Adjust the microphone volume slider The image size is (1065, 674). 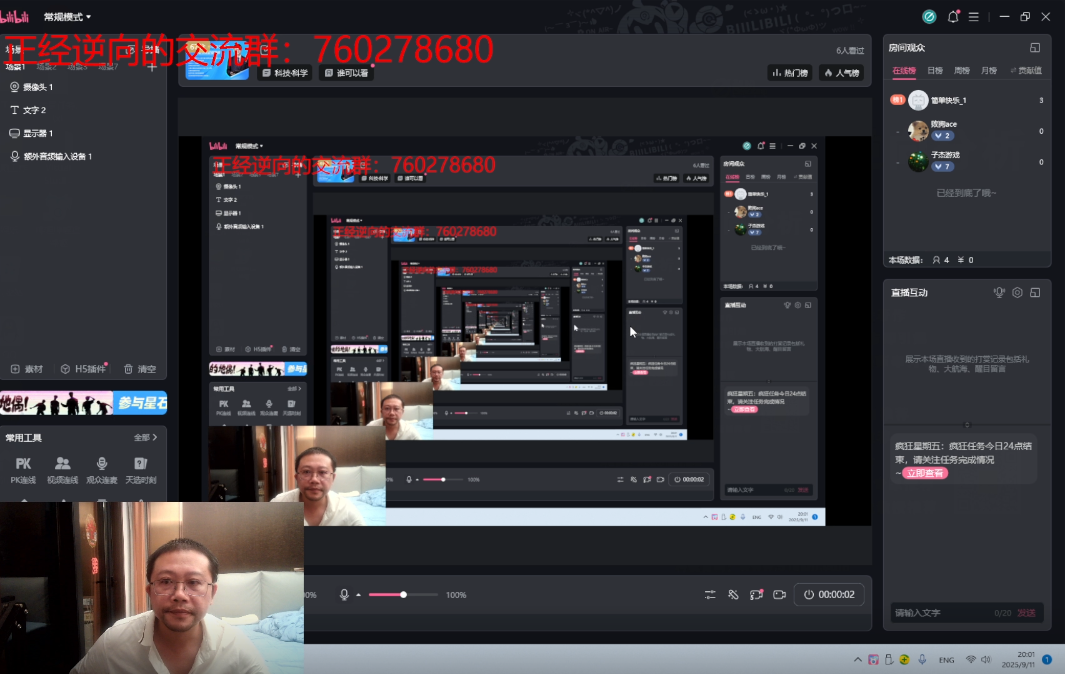point(403,595)
